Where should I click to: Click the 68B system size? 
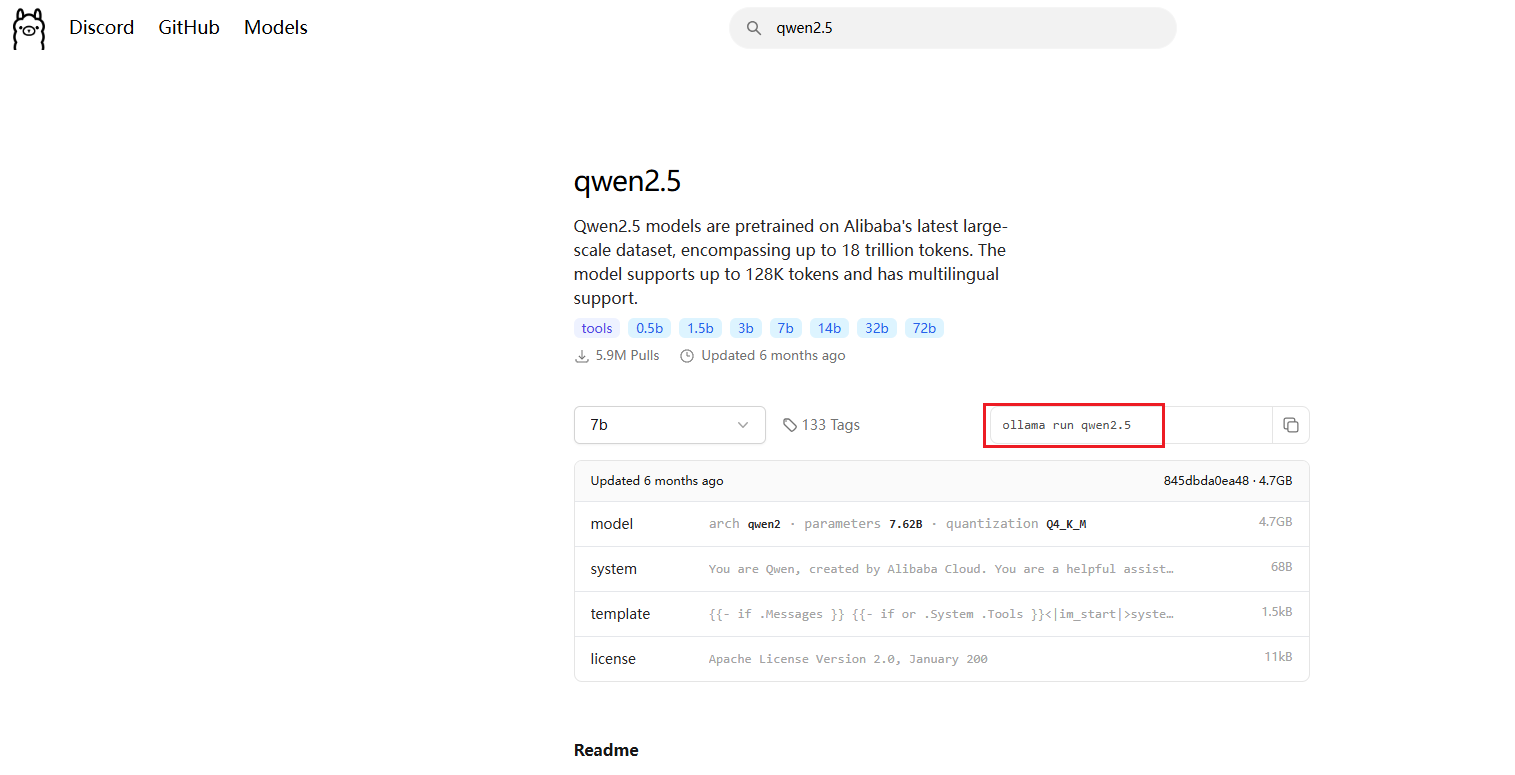point(1281,566)
